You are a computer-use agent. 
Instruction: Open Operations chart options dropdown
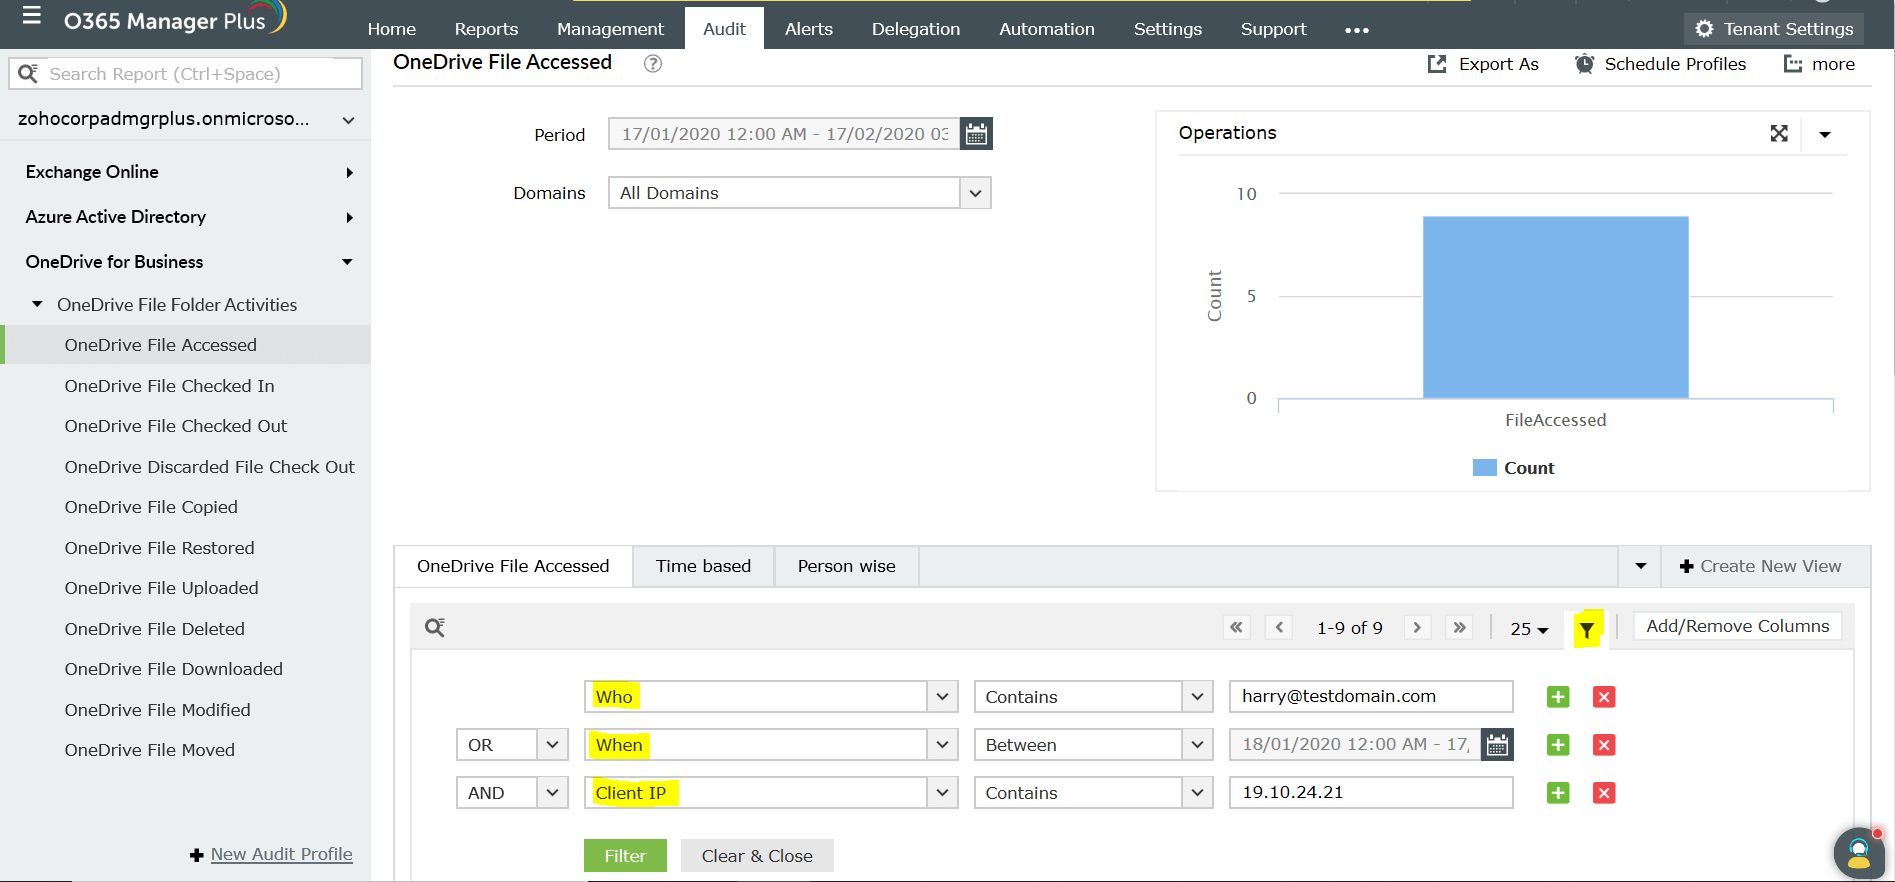click(x=1825, y=134)
